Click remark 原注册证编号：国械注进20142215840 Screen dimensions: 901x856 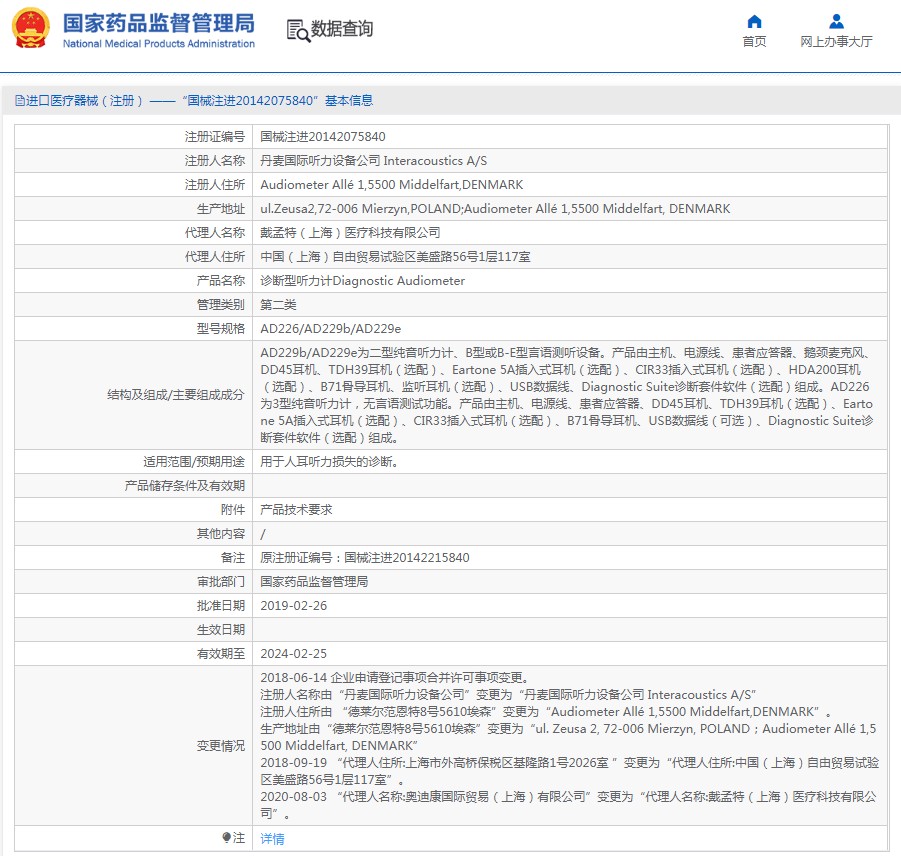[364, 558]
